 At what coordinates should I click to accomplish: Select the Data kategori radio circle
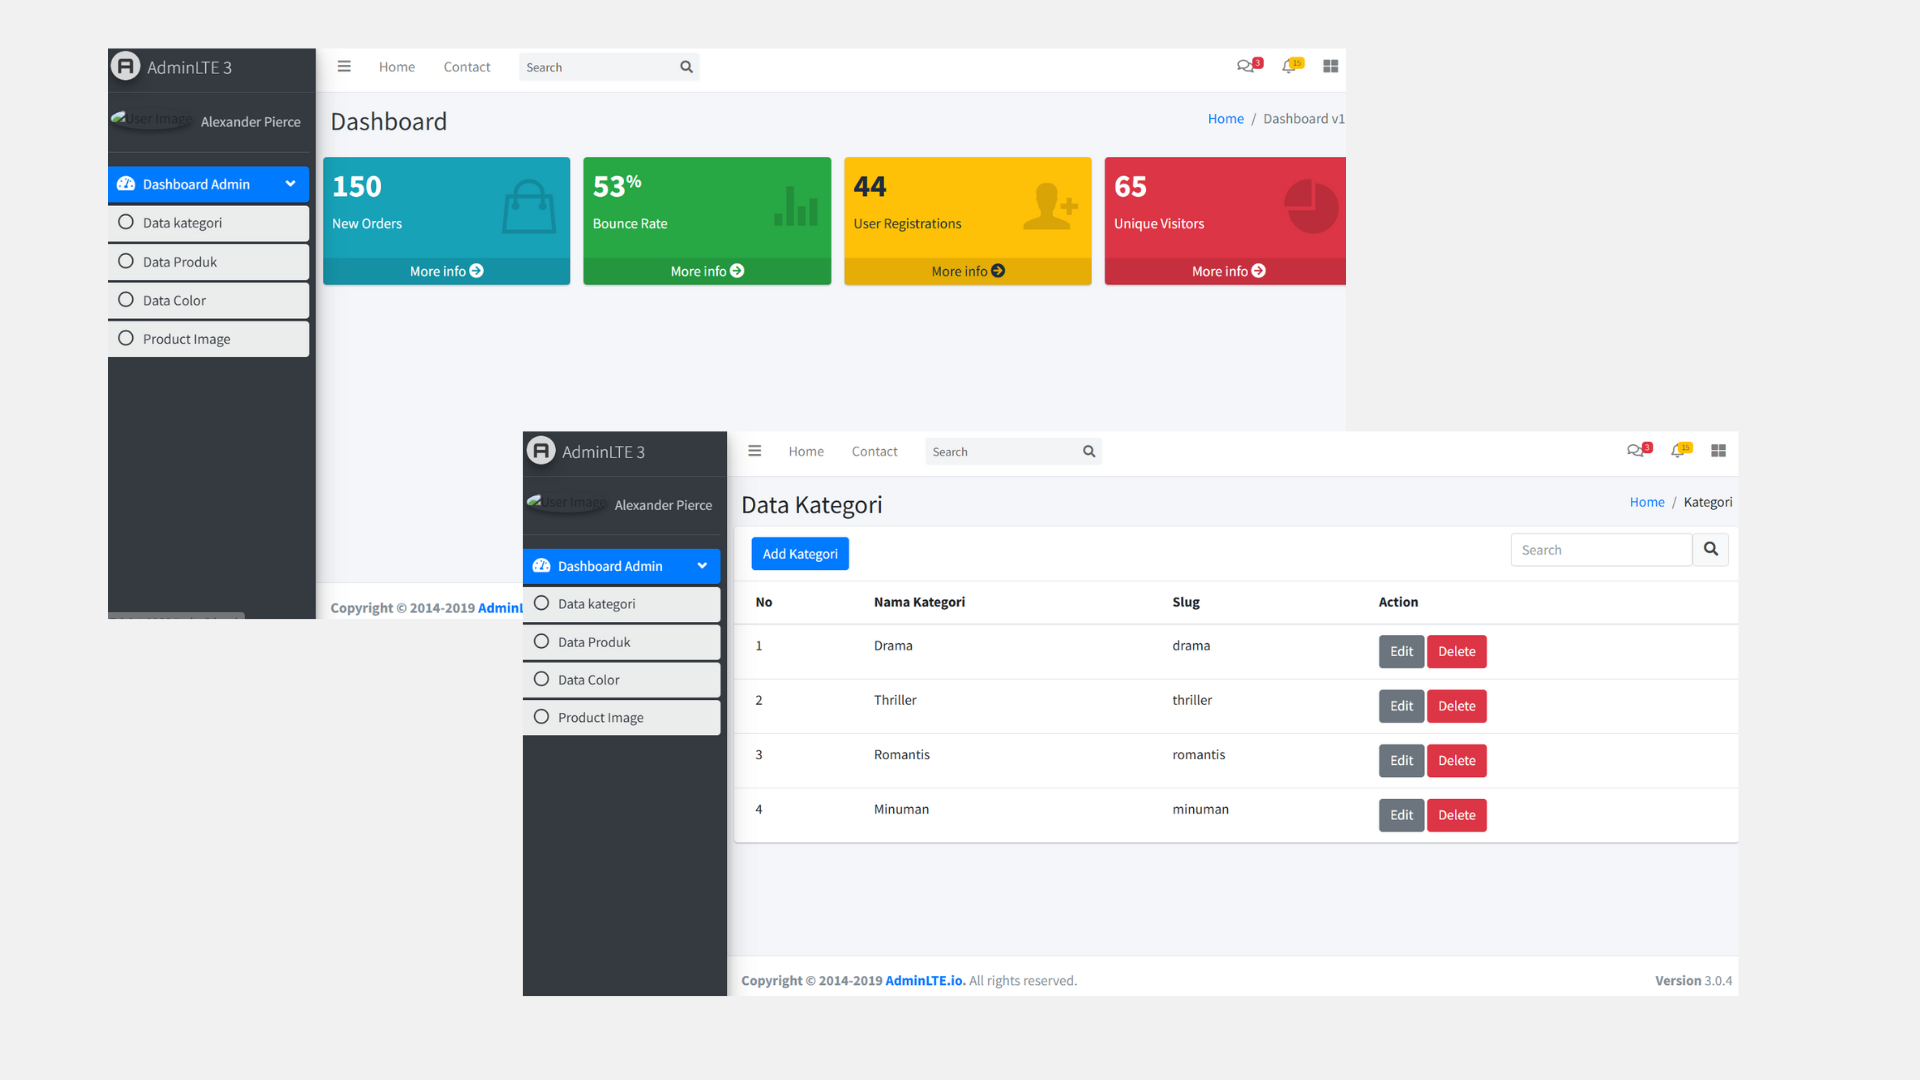(126, 223)
